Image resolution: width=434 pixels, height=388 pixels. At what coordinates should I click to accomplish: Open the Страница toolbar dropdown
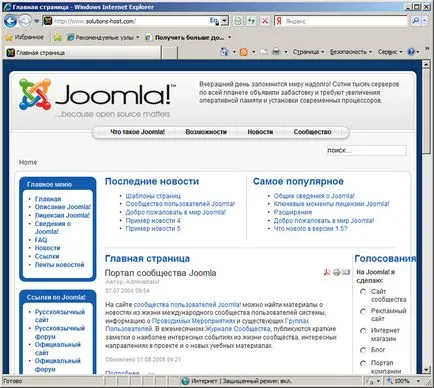[x=308, y=52]
